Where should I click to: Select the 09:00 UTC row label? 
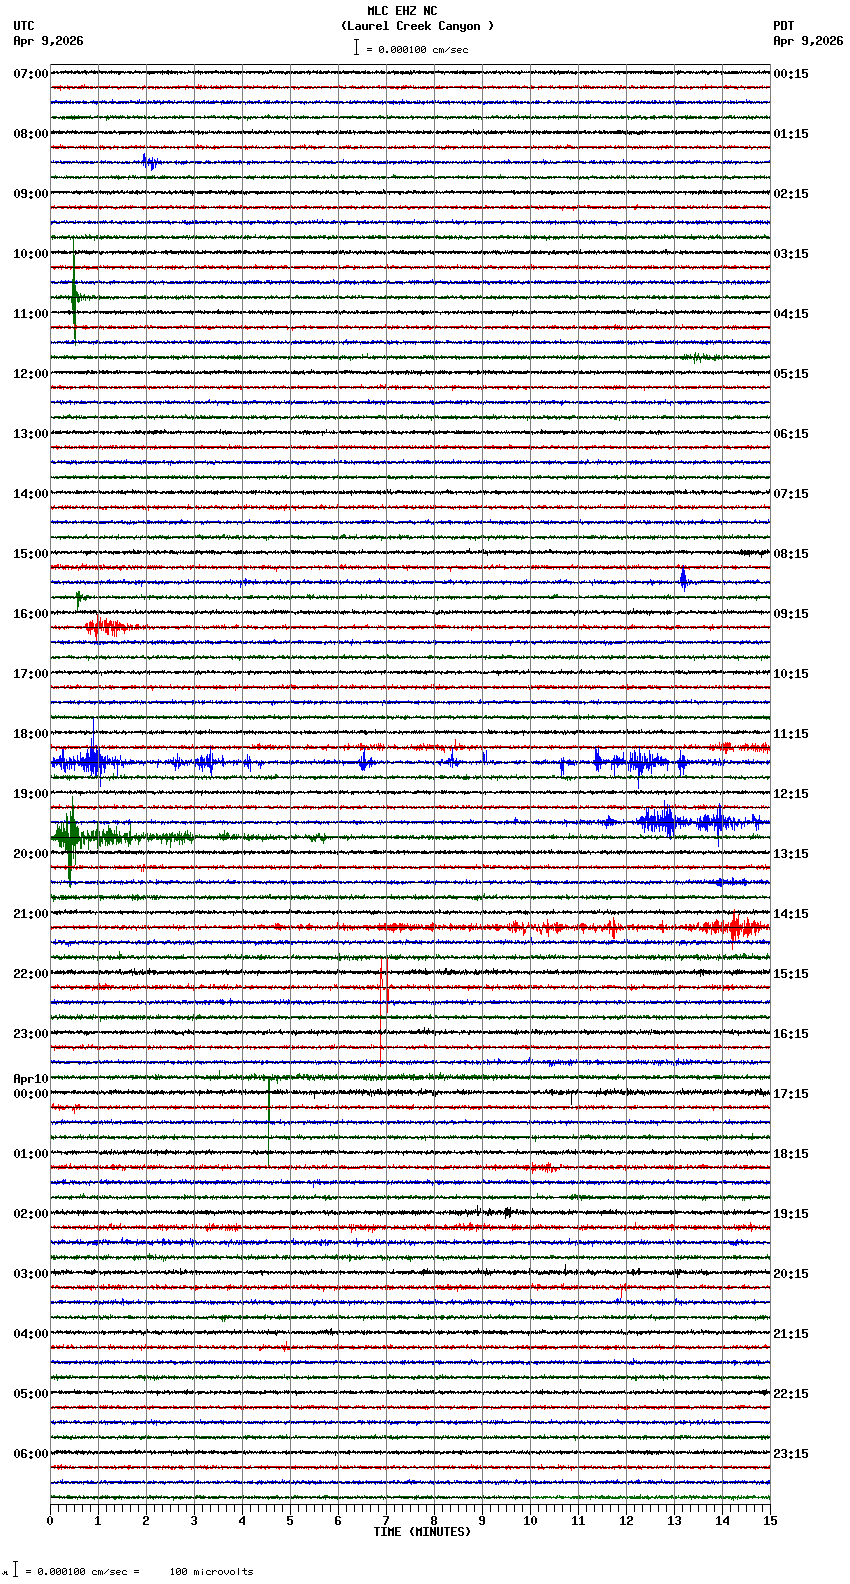[31, 194]
